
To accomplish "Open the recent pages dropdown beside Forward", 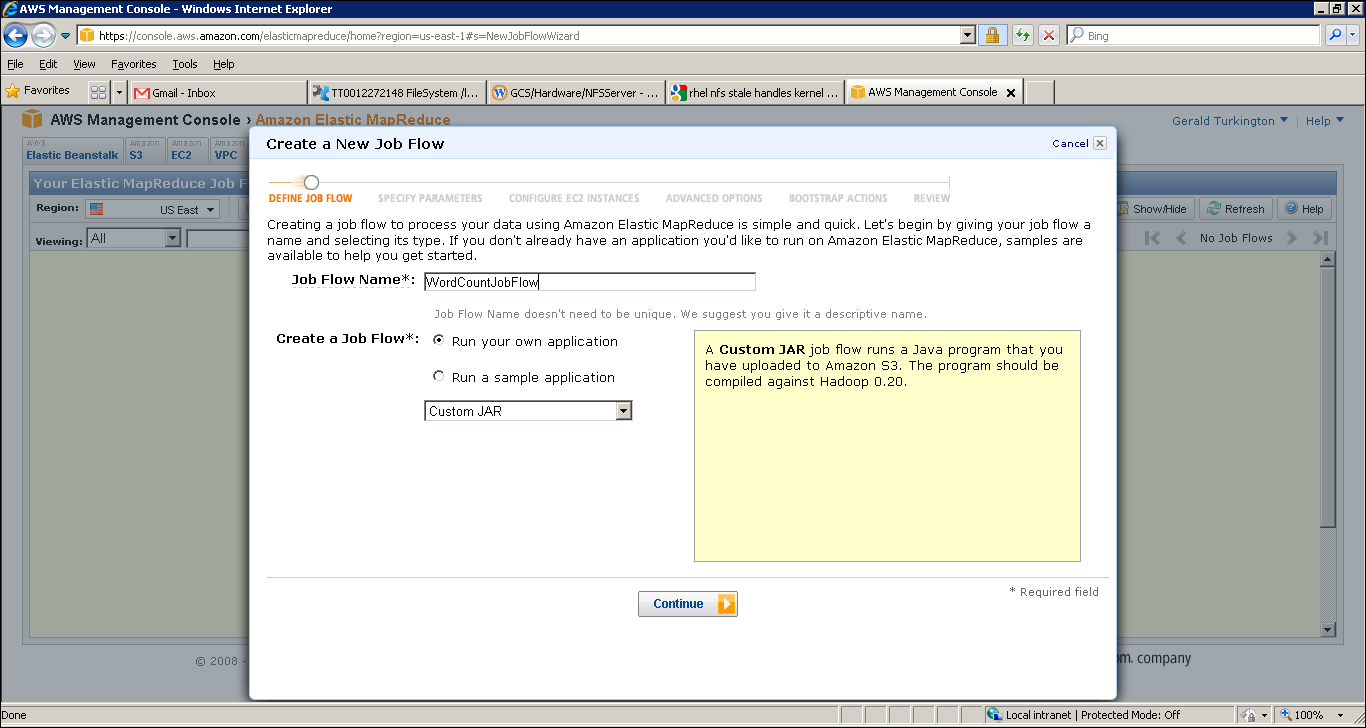I will (x=66, y=36).
